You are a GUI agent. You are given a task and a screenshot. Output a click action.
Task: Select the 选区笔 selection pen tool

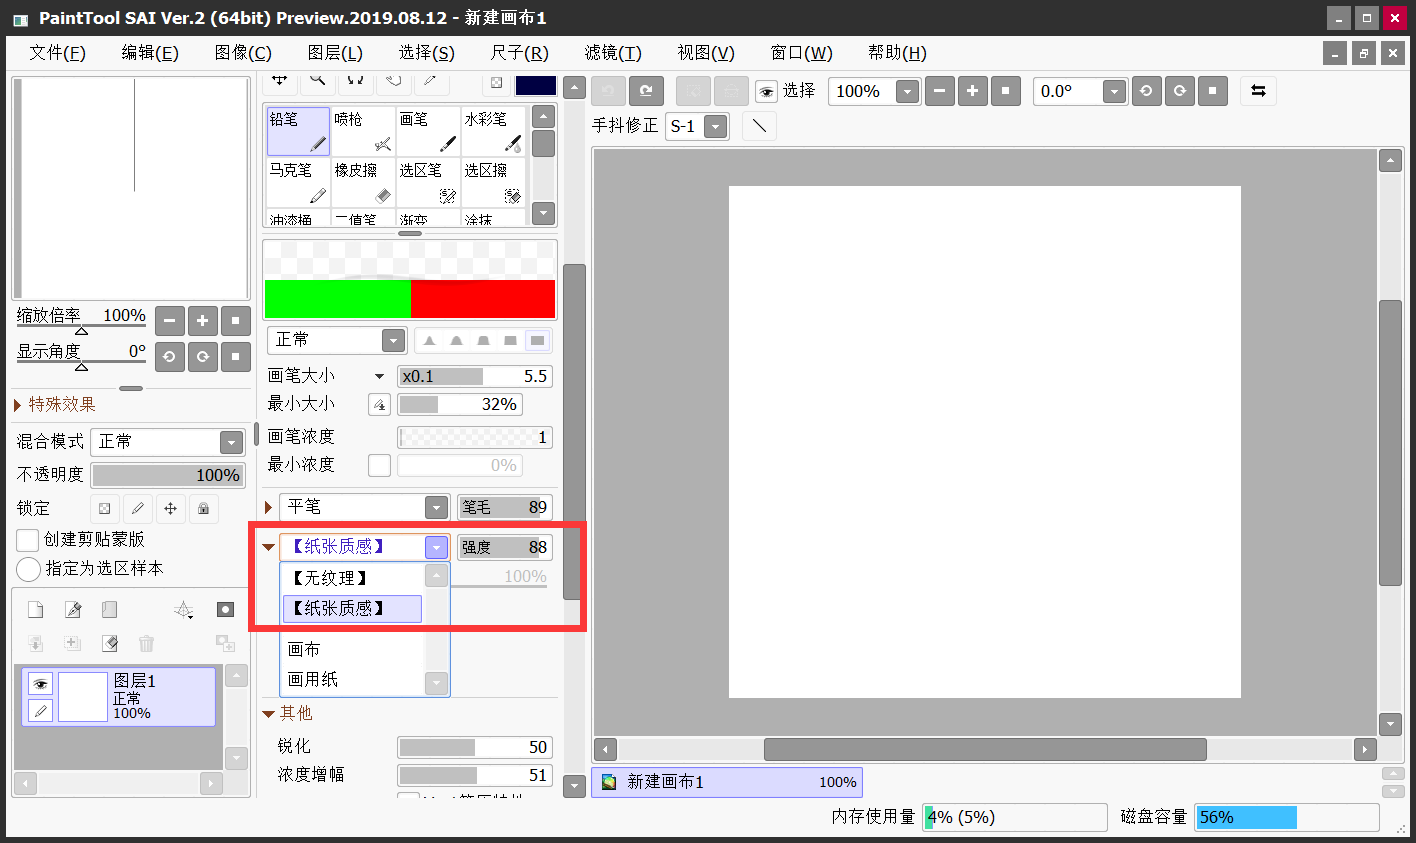(428, 183)
